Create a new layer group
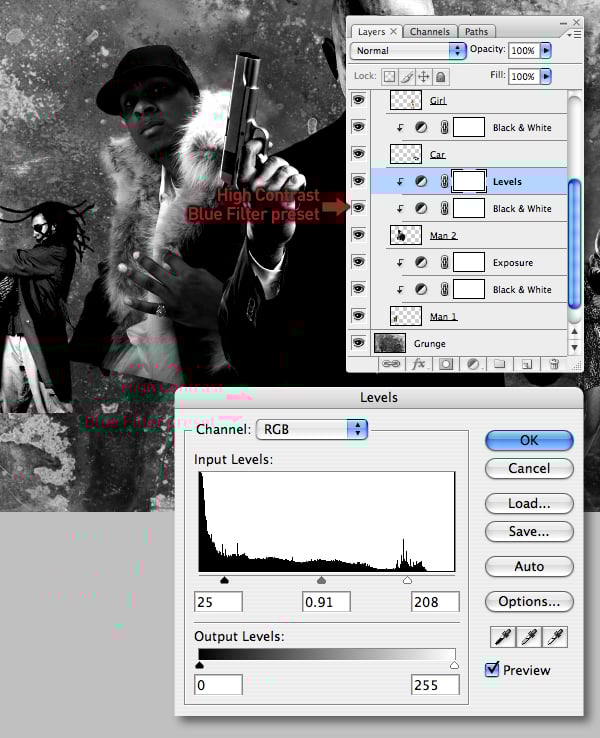Screen dimensions: 600x738 [500, 364]
